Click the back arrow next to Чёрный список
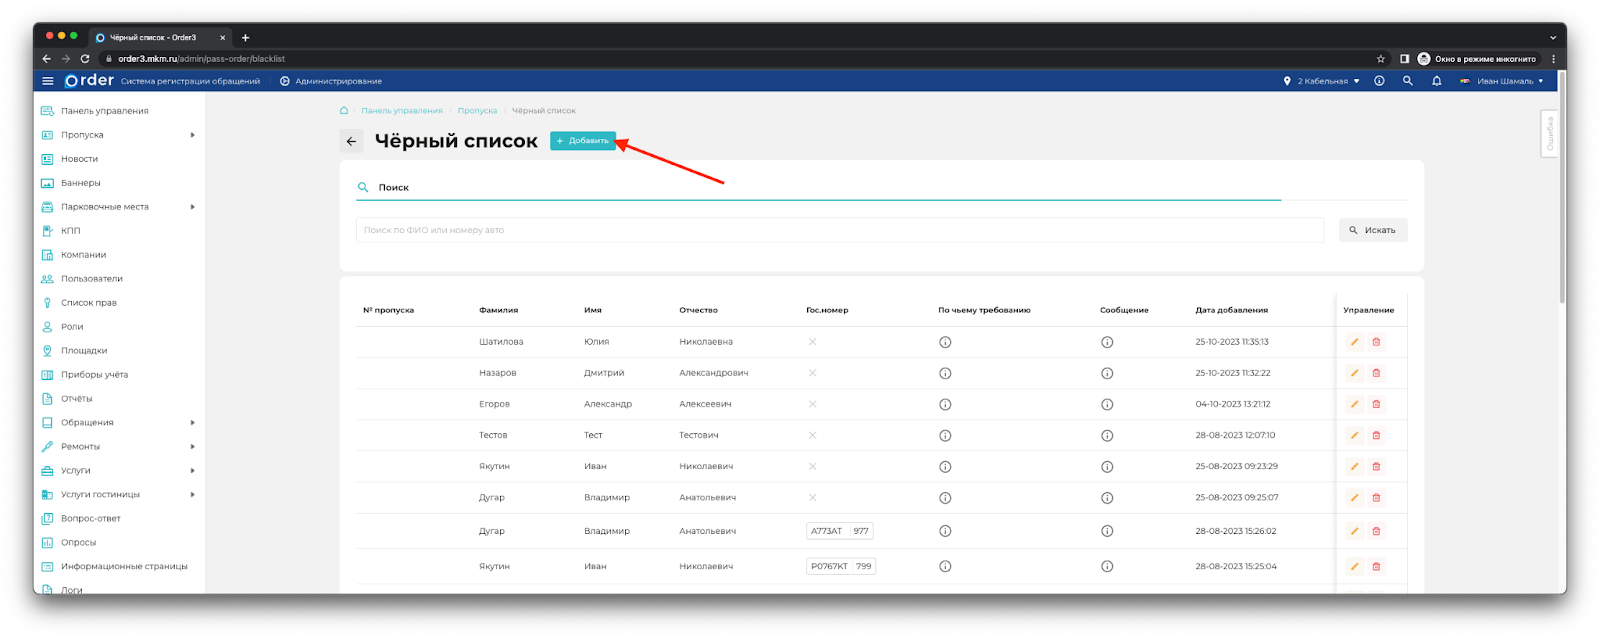Viewport: 1600px width, 638px height. point(351,141)
